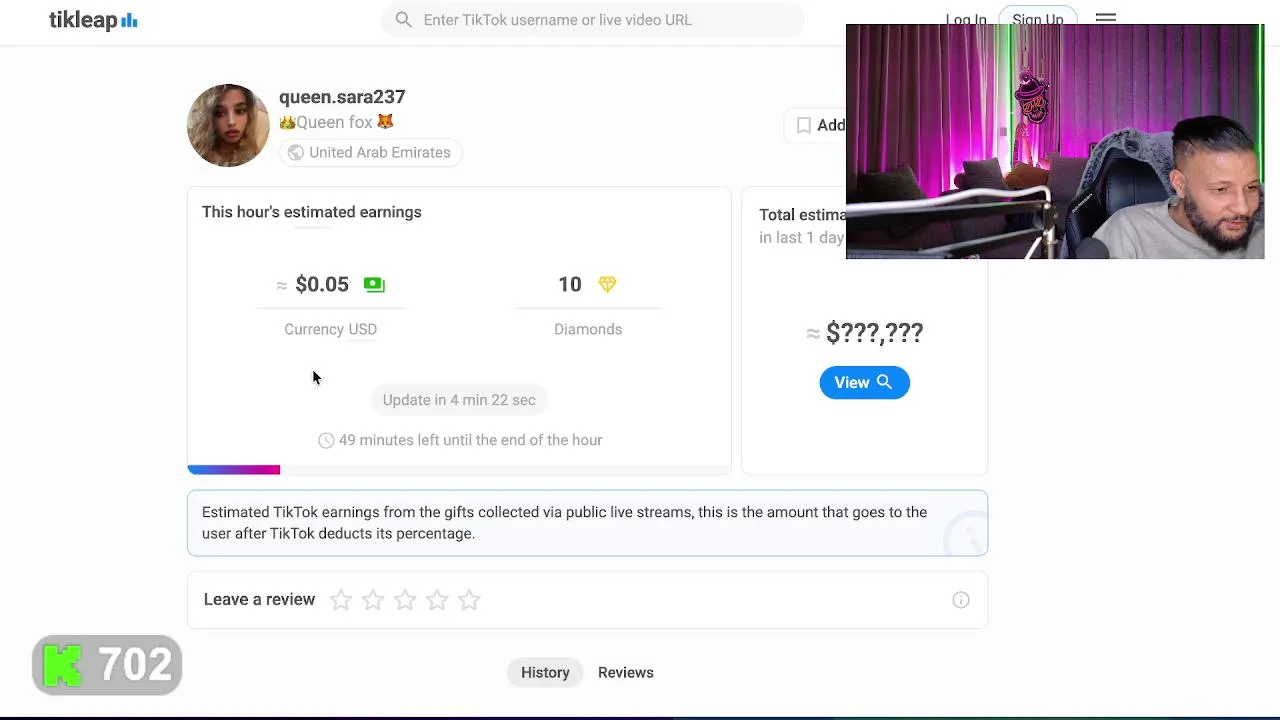1280x720 pixels.
Task: Rate with the third star
Action: [405, 600]
